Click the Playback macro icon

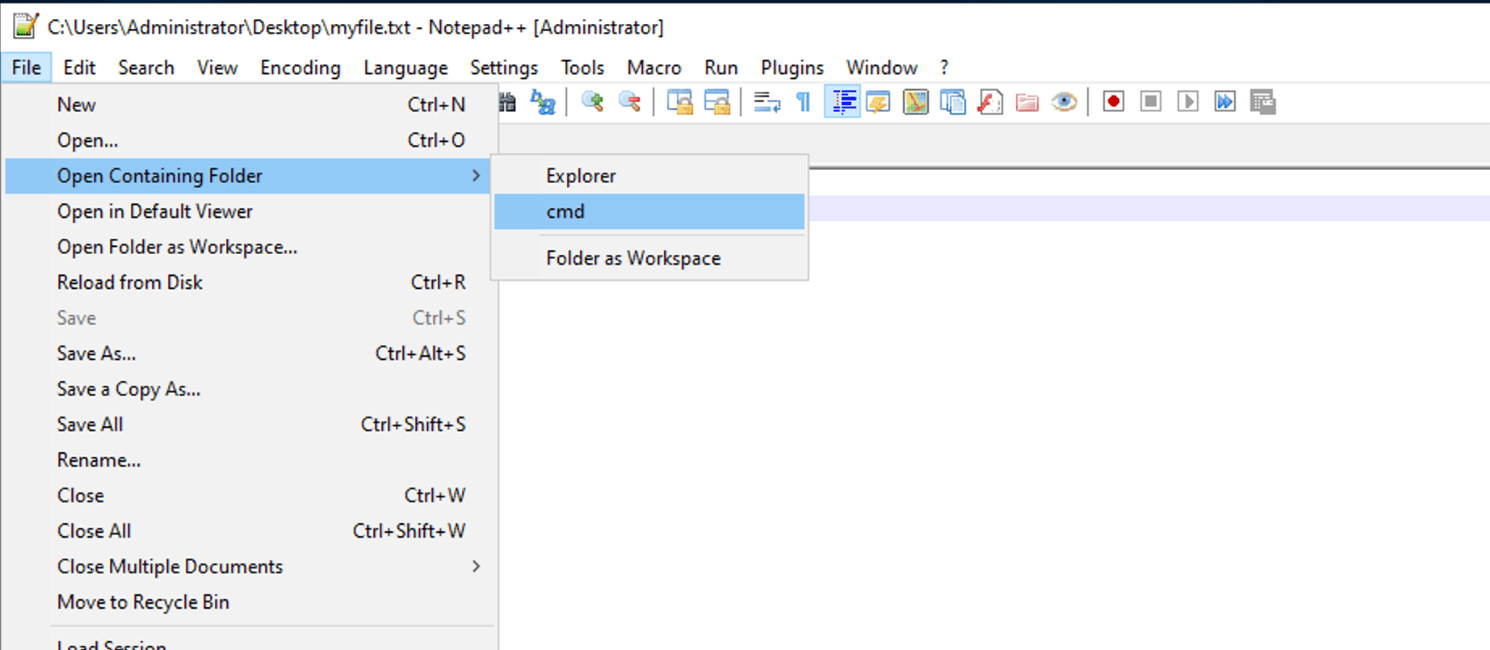1187,101
